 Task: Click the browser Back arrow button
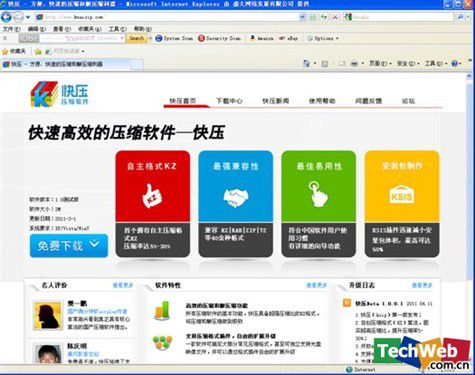coord(6,17)
